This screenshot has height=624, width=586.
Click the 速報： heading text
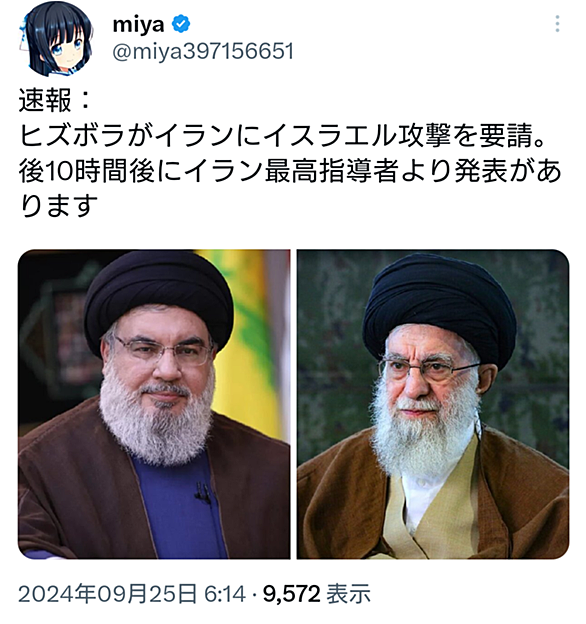point(55,100)
